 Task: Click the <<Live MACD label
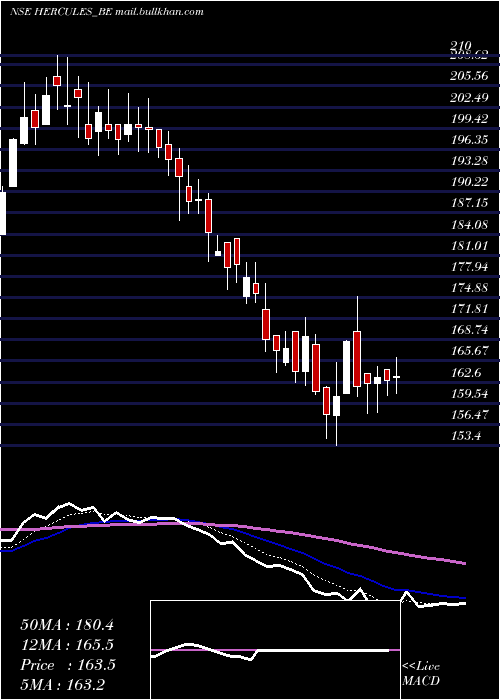(421, 673)
